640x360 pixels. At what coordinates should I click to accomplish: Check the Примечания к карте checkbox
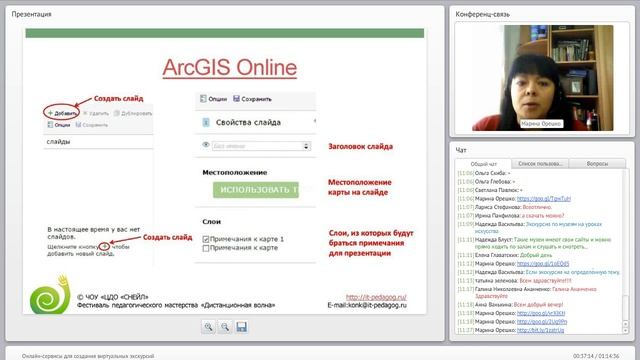coord(206,248)
